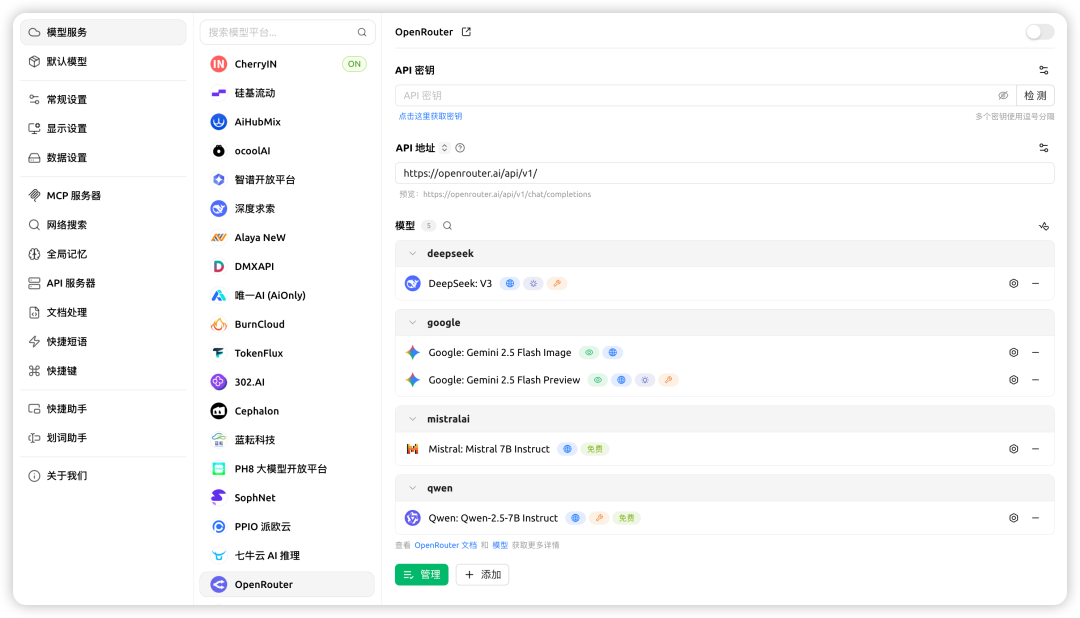Click the model health check icon

(1043, 226)
